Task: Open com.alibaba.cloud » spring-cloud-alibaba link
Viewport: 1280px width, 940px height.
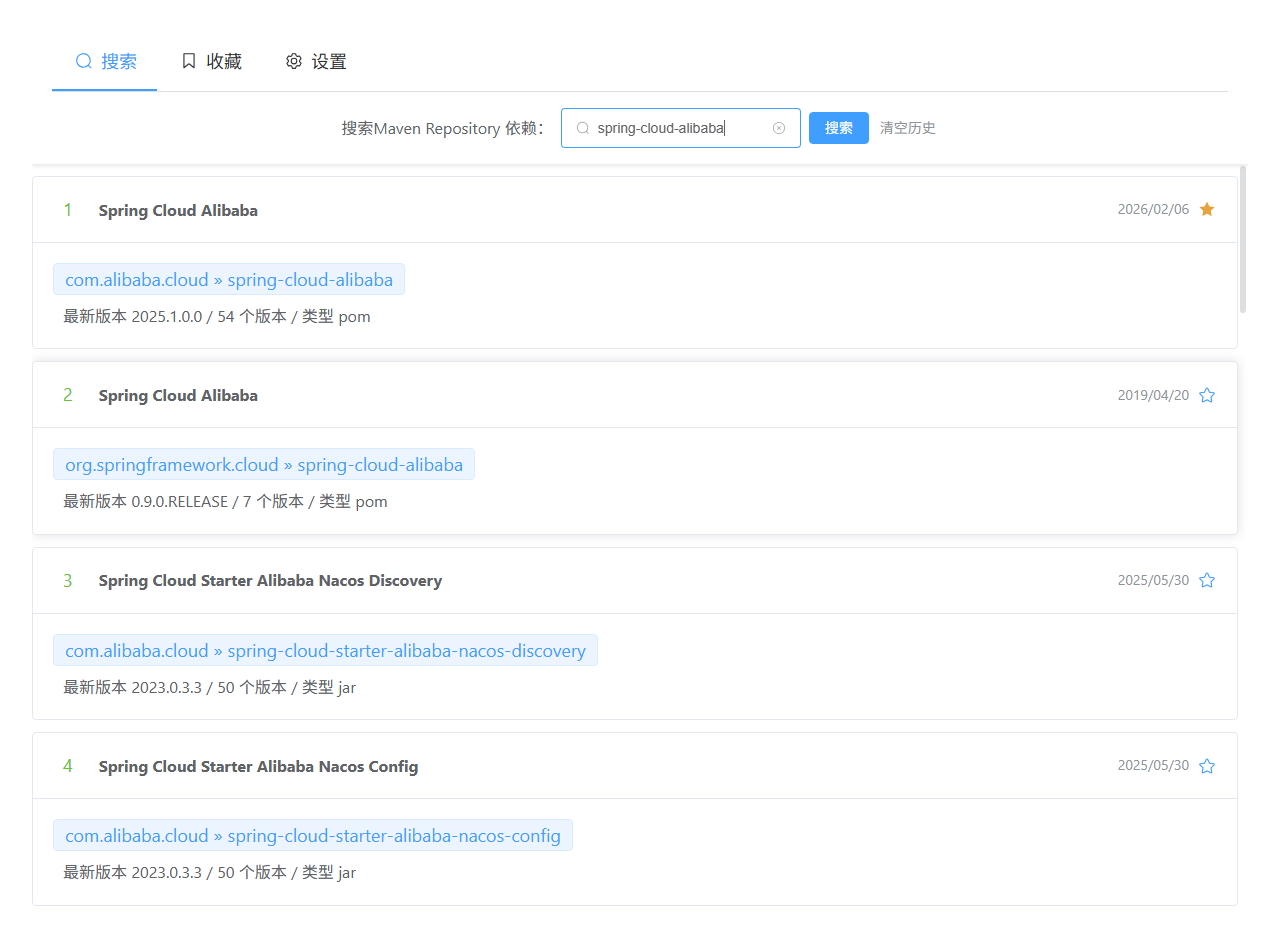Action: 229,279
